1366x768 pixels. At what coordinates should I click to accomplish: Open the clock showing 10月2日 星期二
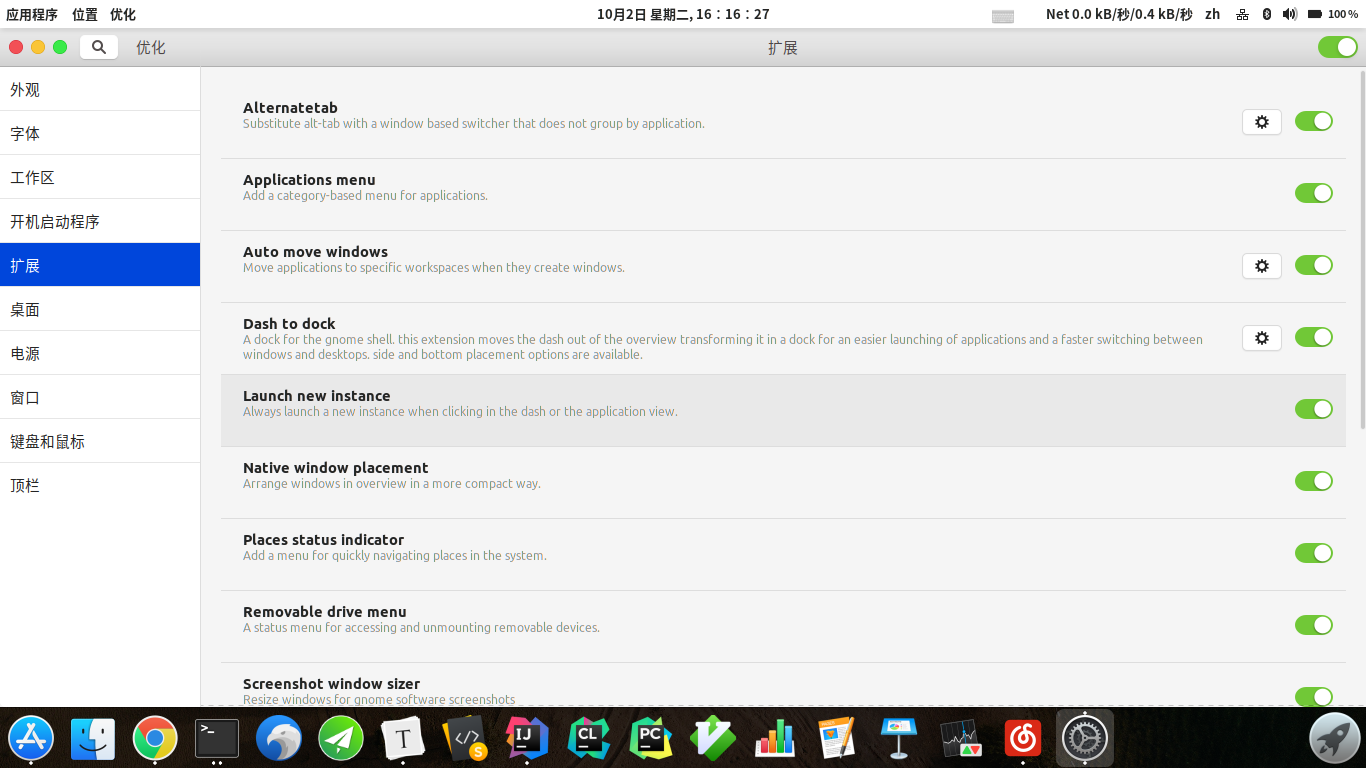pyautogui.click(x=683, y=14)
